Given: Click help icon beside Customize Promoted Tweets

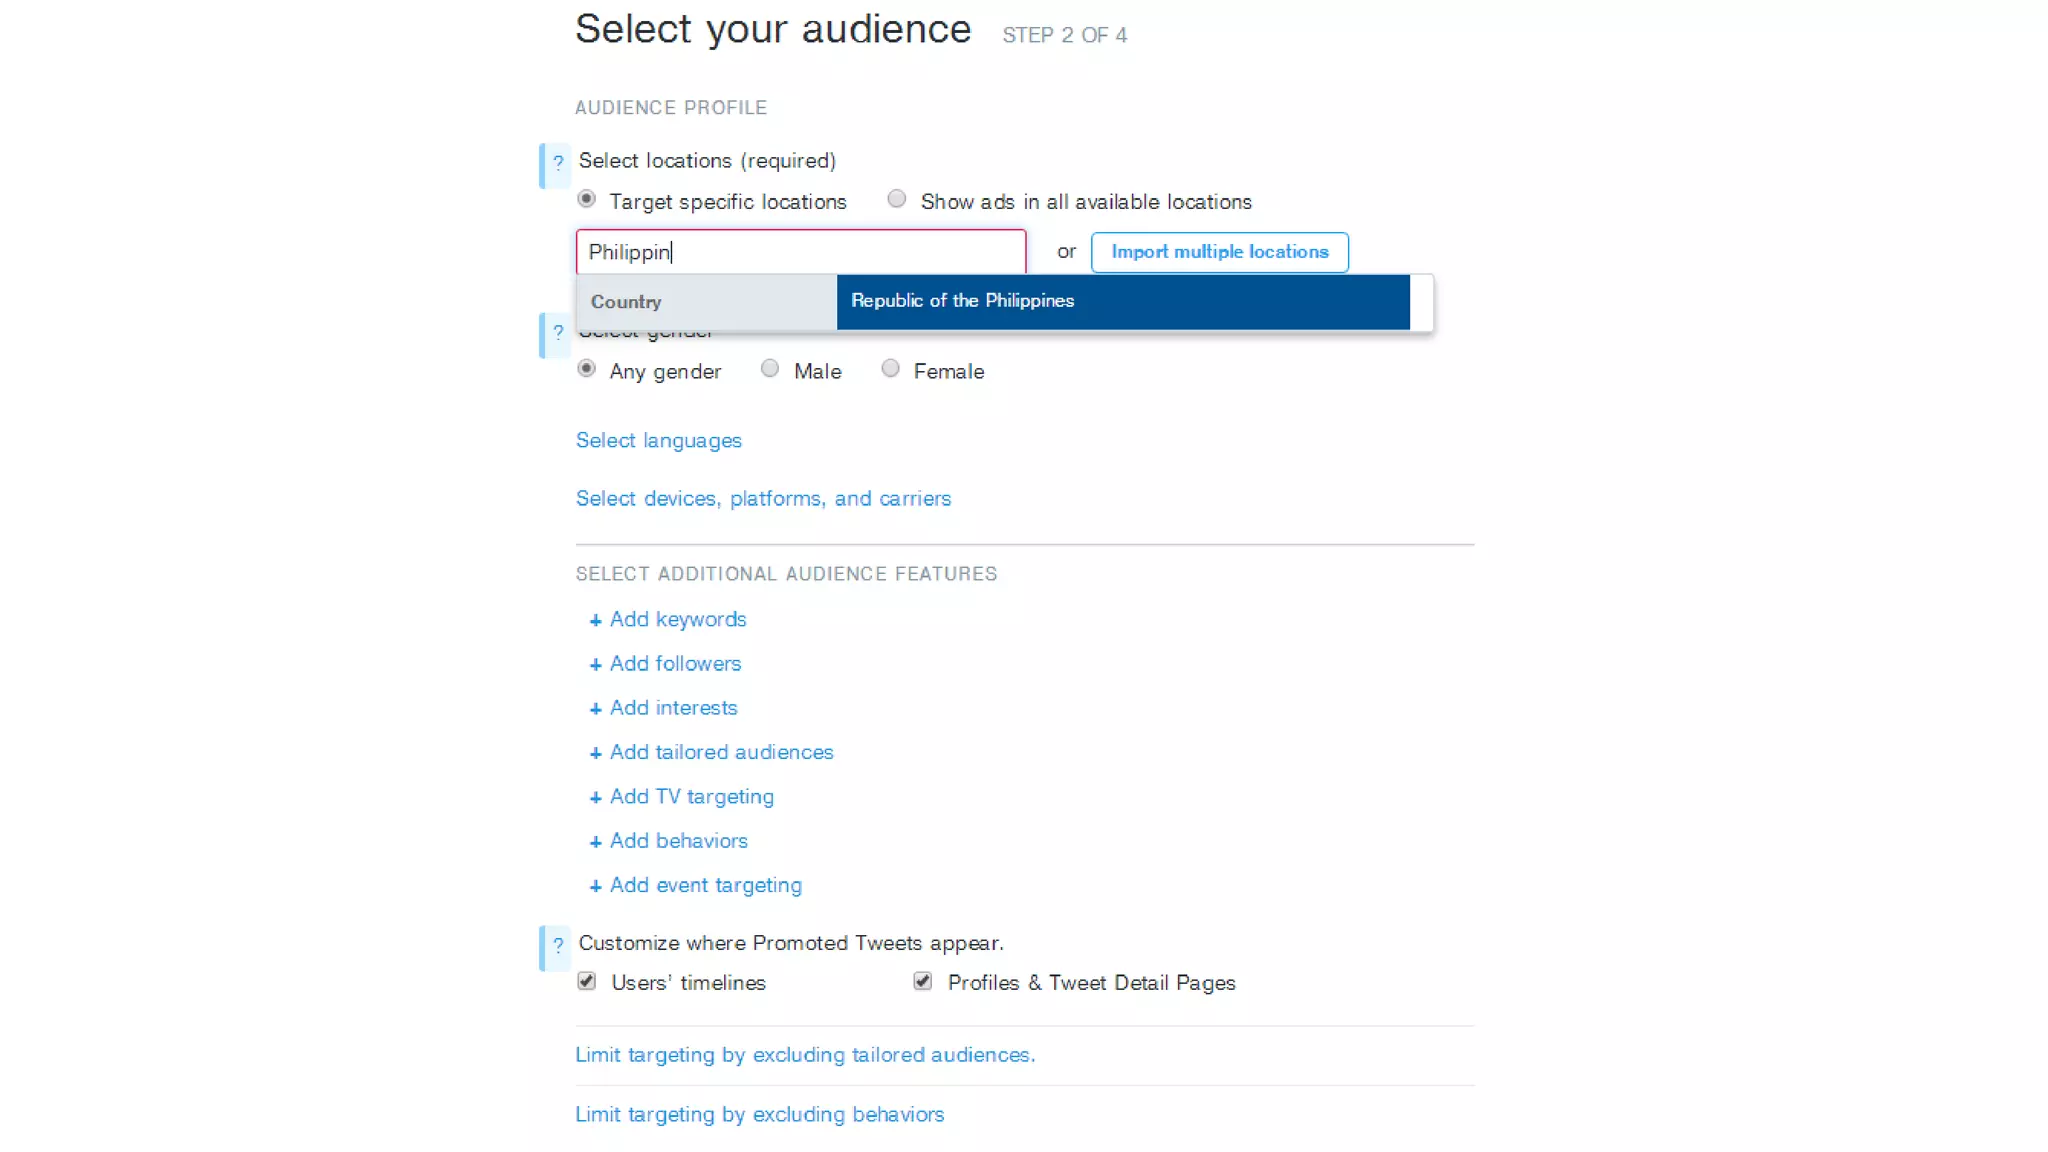Looking at the screenshot, I should click(x=557, y=945).
